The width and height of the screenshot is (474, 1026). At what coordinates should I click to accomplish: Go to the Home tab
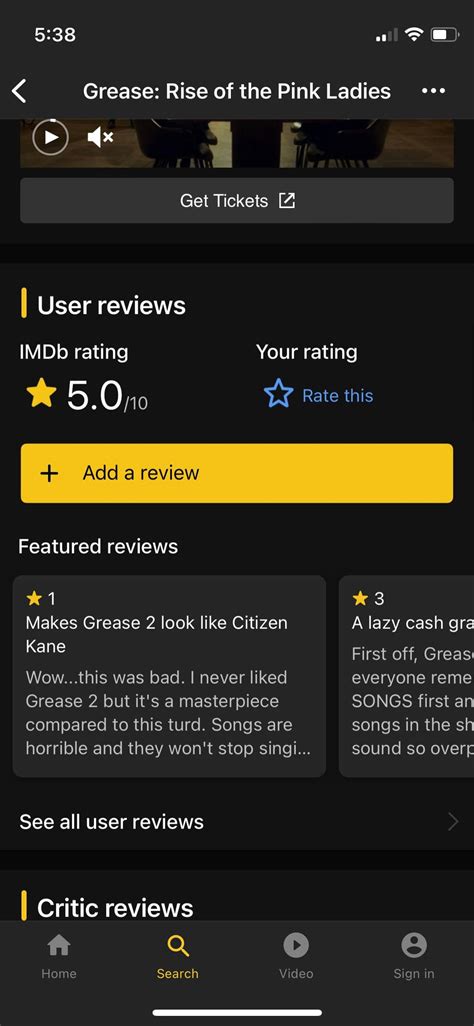point(59,956)
